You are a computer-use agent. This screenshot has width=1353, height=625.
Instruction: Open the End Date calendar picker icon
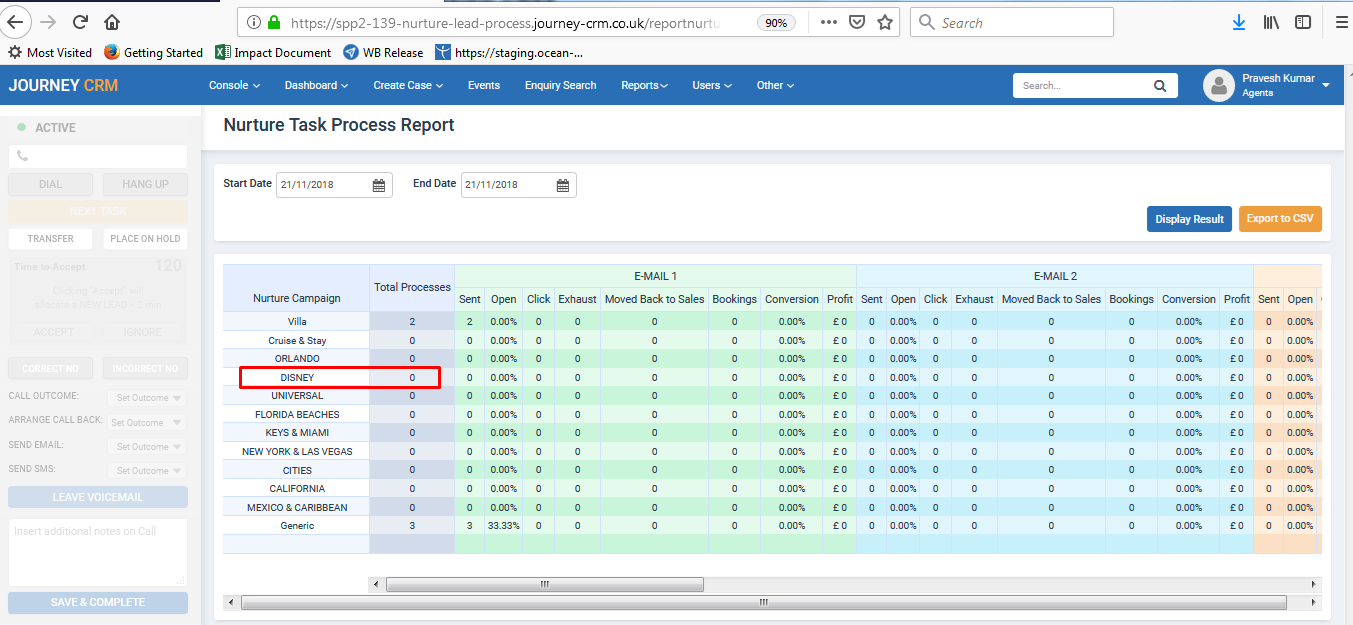(x=563, y=185)
